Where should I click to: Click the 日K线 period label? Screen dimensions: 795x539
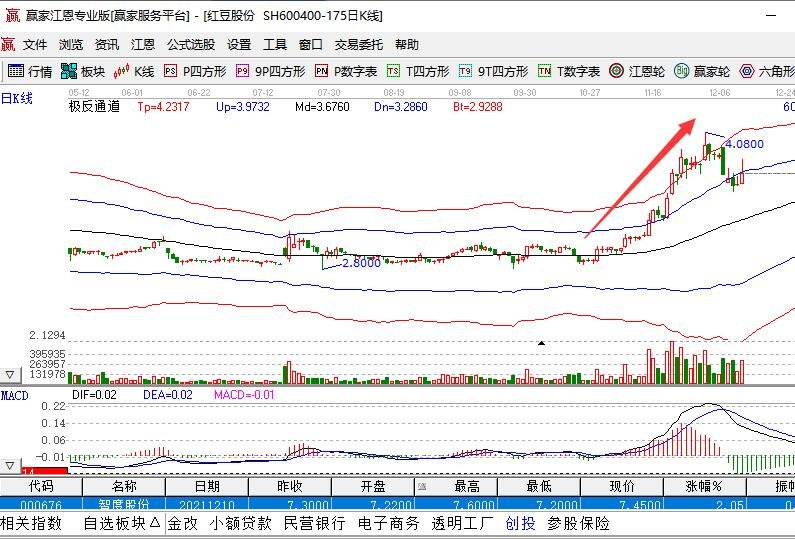[17, 98]
